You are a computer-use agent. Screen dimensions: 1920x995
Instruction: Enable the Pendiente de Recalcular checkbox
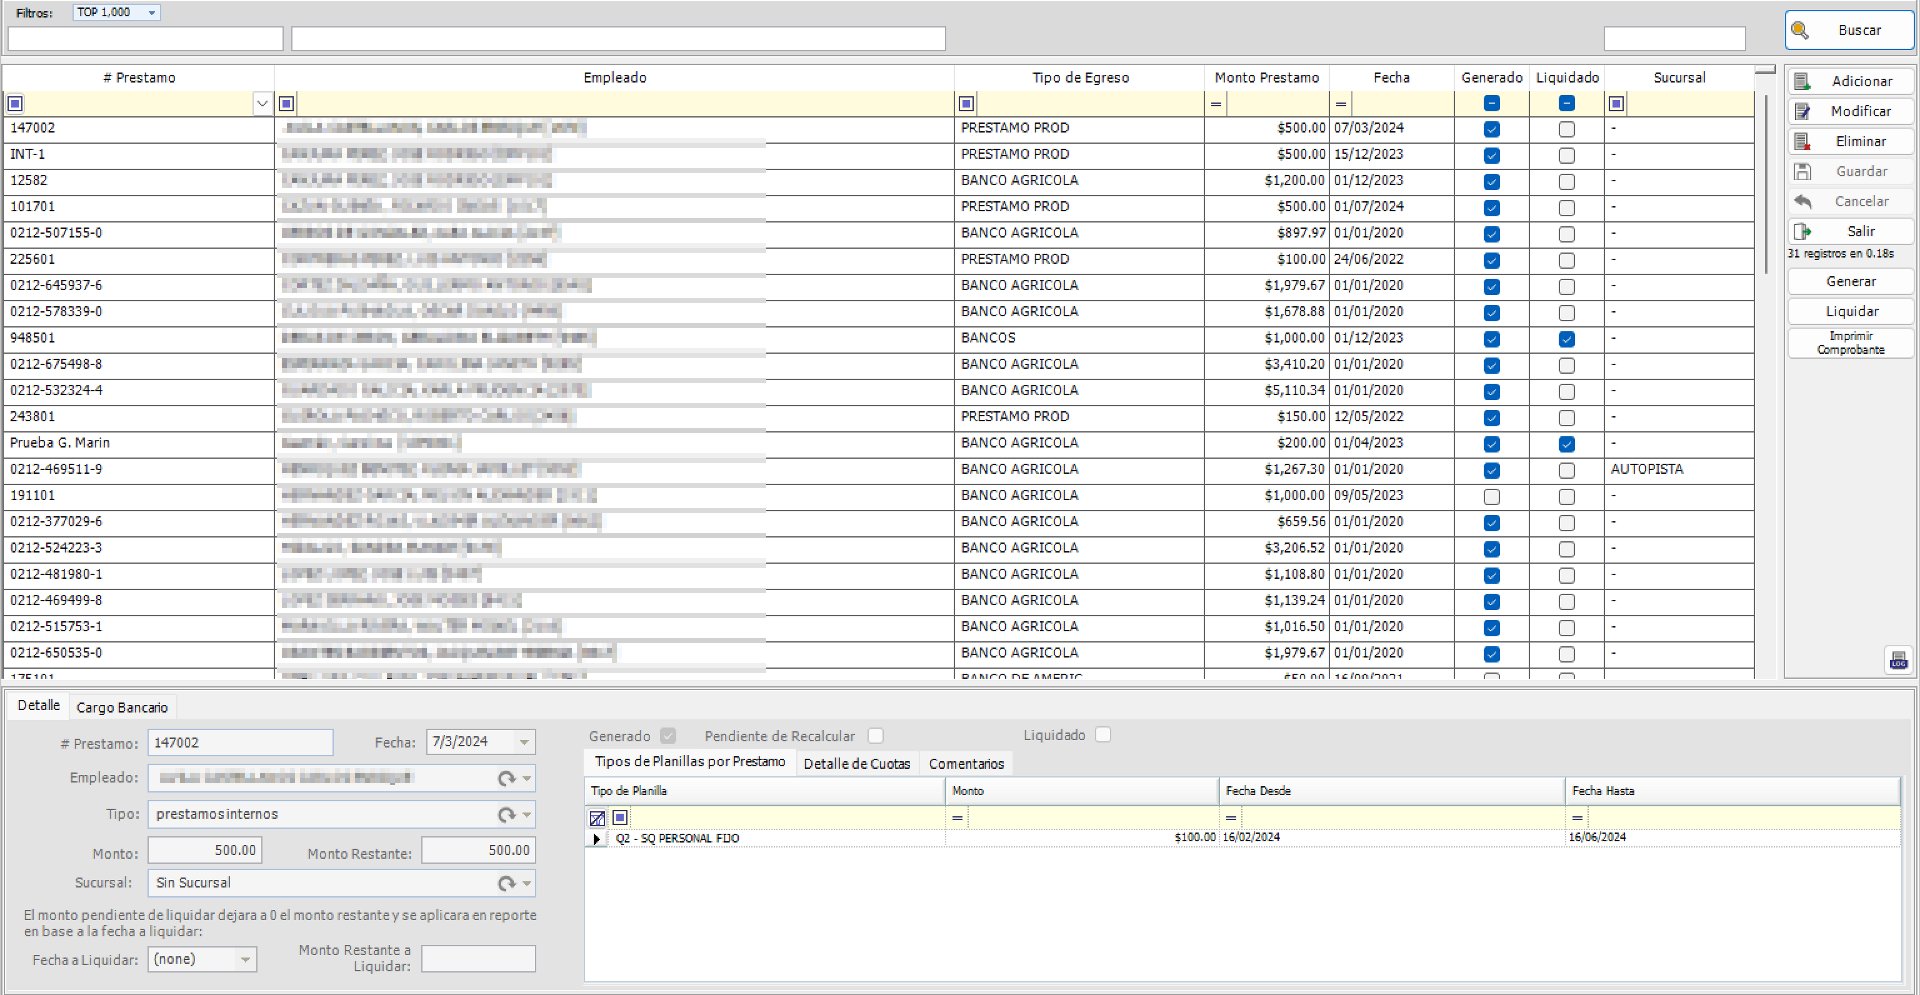876,735
